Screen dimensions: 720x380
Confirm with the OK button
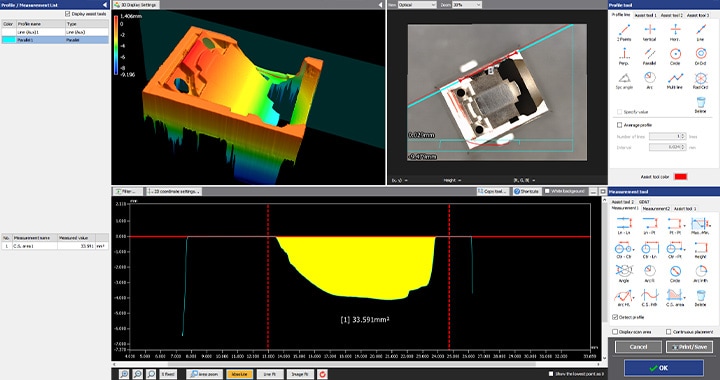664,368
